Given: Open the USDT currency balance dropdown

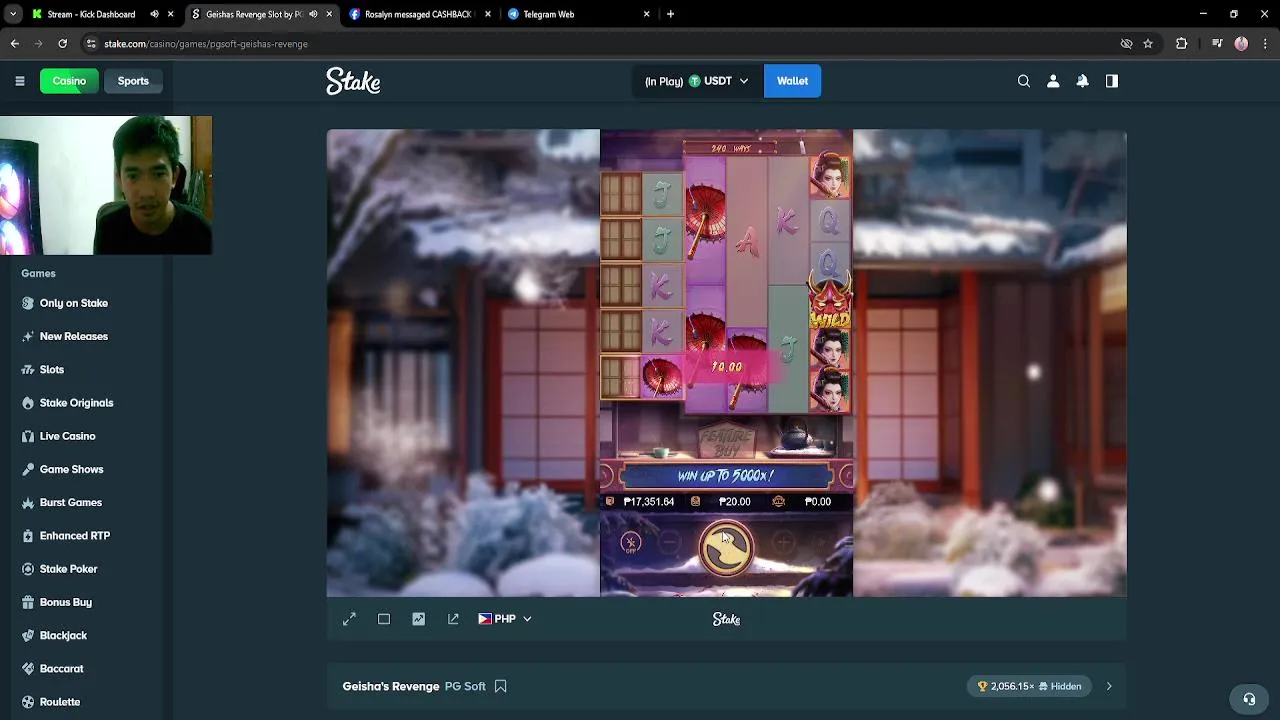Looking at the screenshot, I should point(696,81).
